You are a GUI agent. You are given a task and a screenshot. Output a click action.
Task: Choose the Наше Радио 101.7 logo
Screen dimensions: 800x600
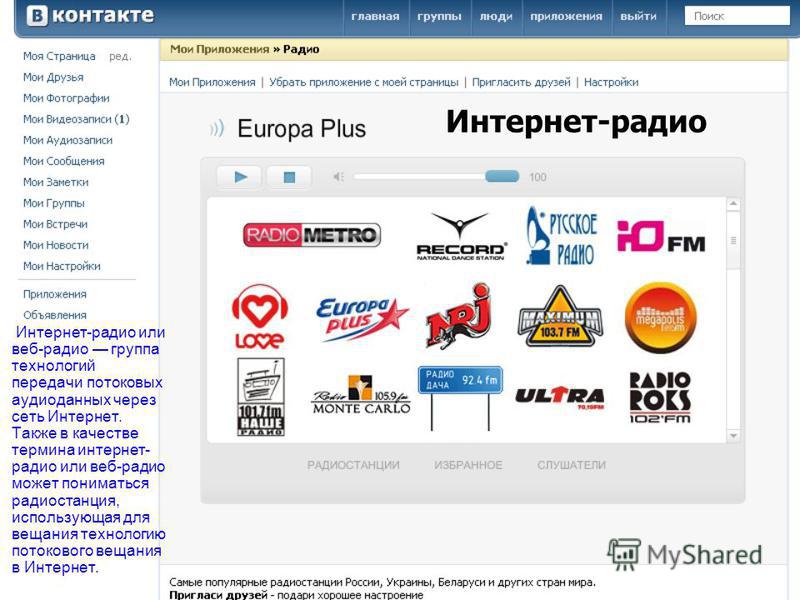click(261, 397)
